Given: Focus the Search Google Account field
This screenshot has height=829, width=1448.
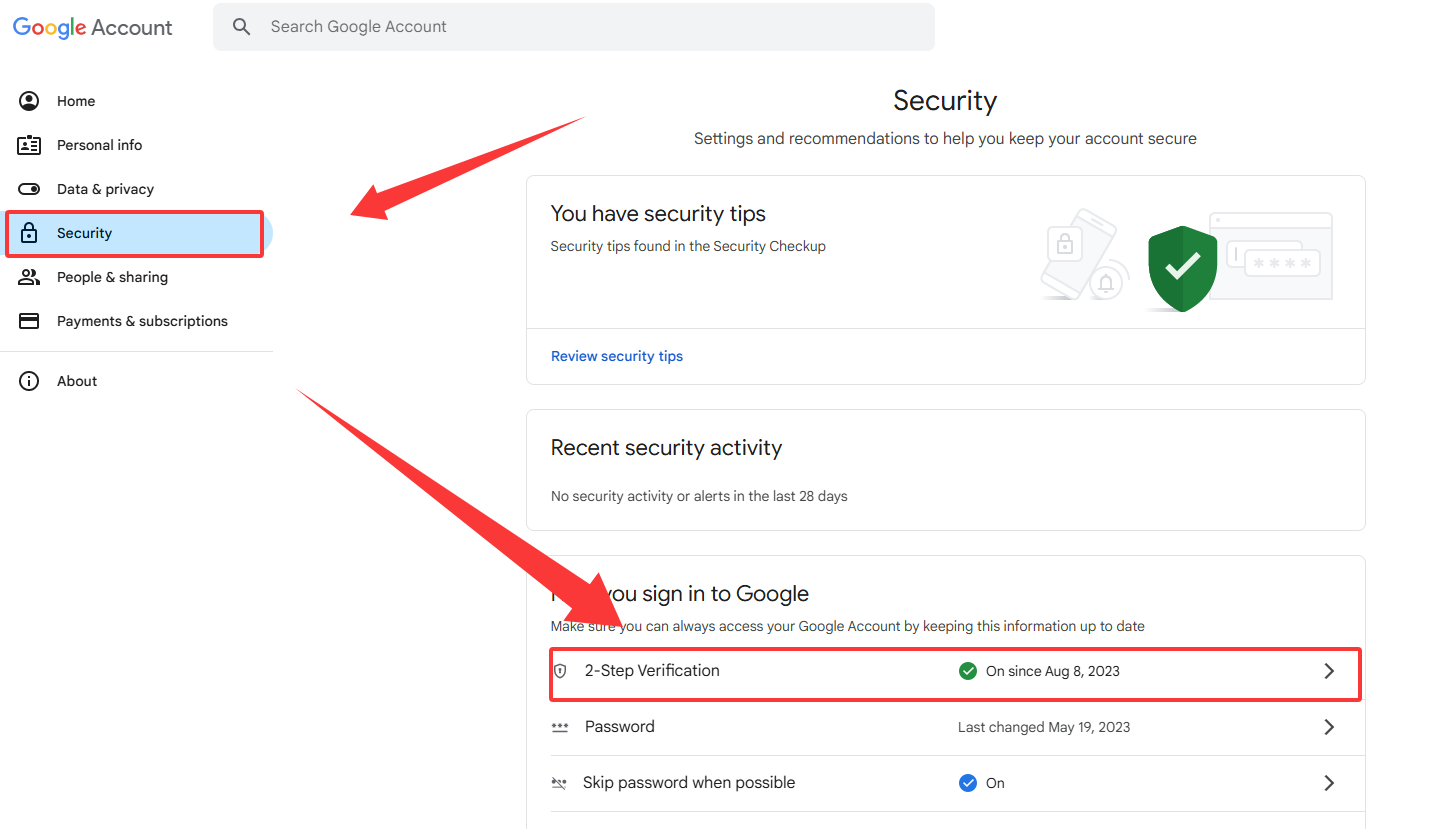Looking at the screenshot, I should click(x=574, y=27).
